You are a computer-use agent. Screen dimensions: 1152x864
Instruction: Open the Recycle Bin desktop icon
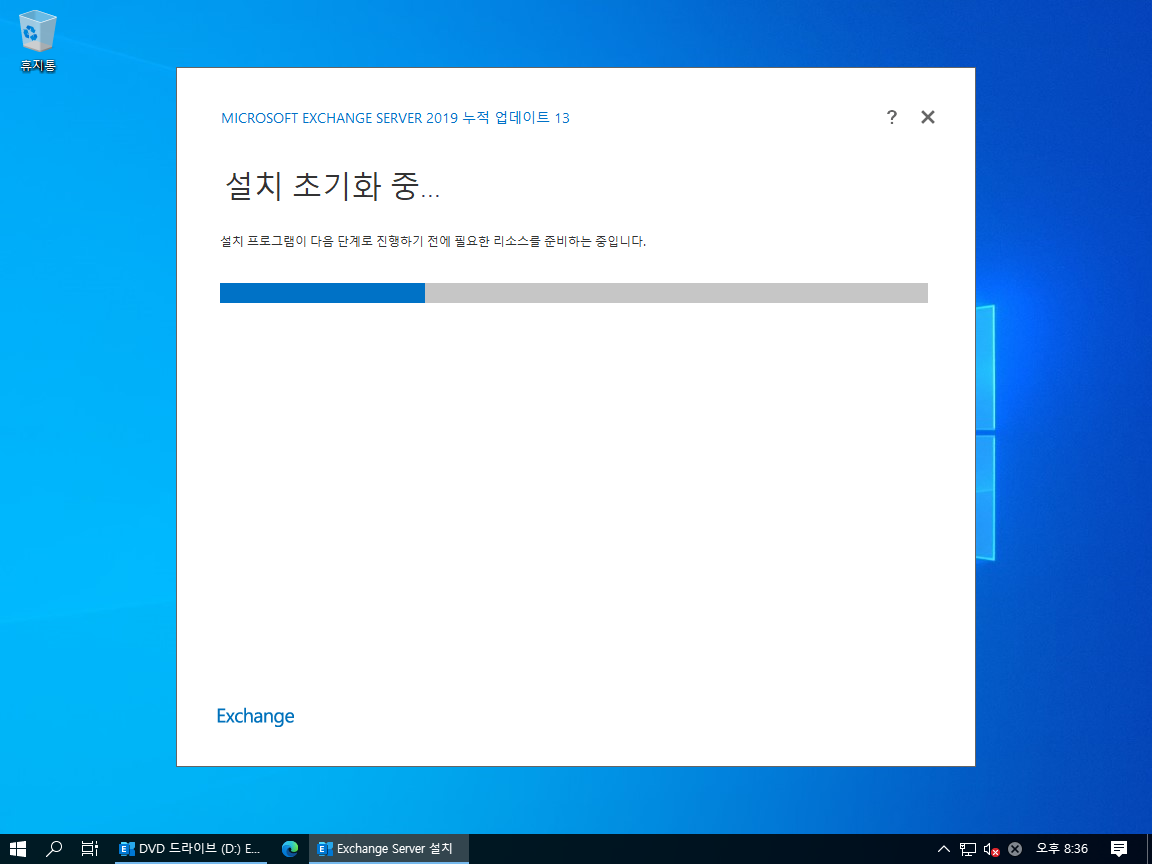37,41
